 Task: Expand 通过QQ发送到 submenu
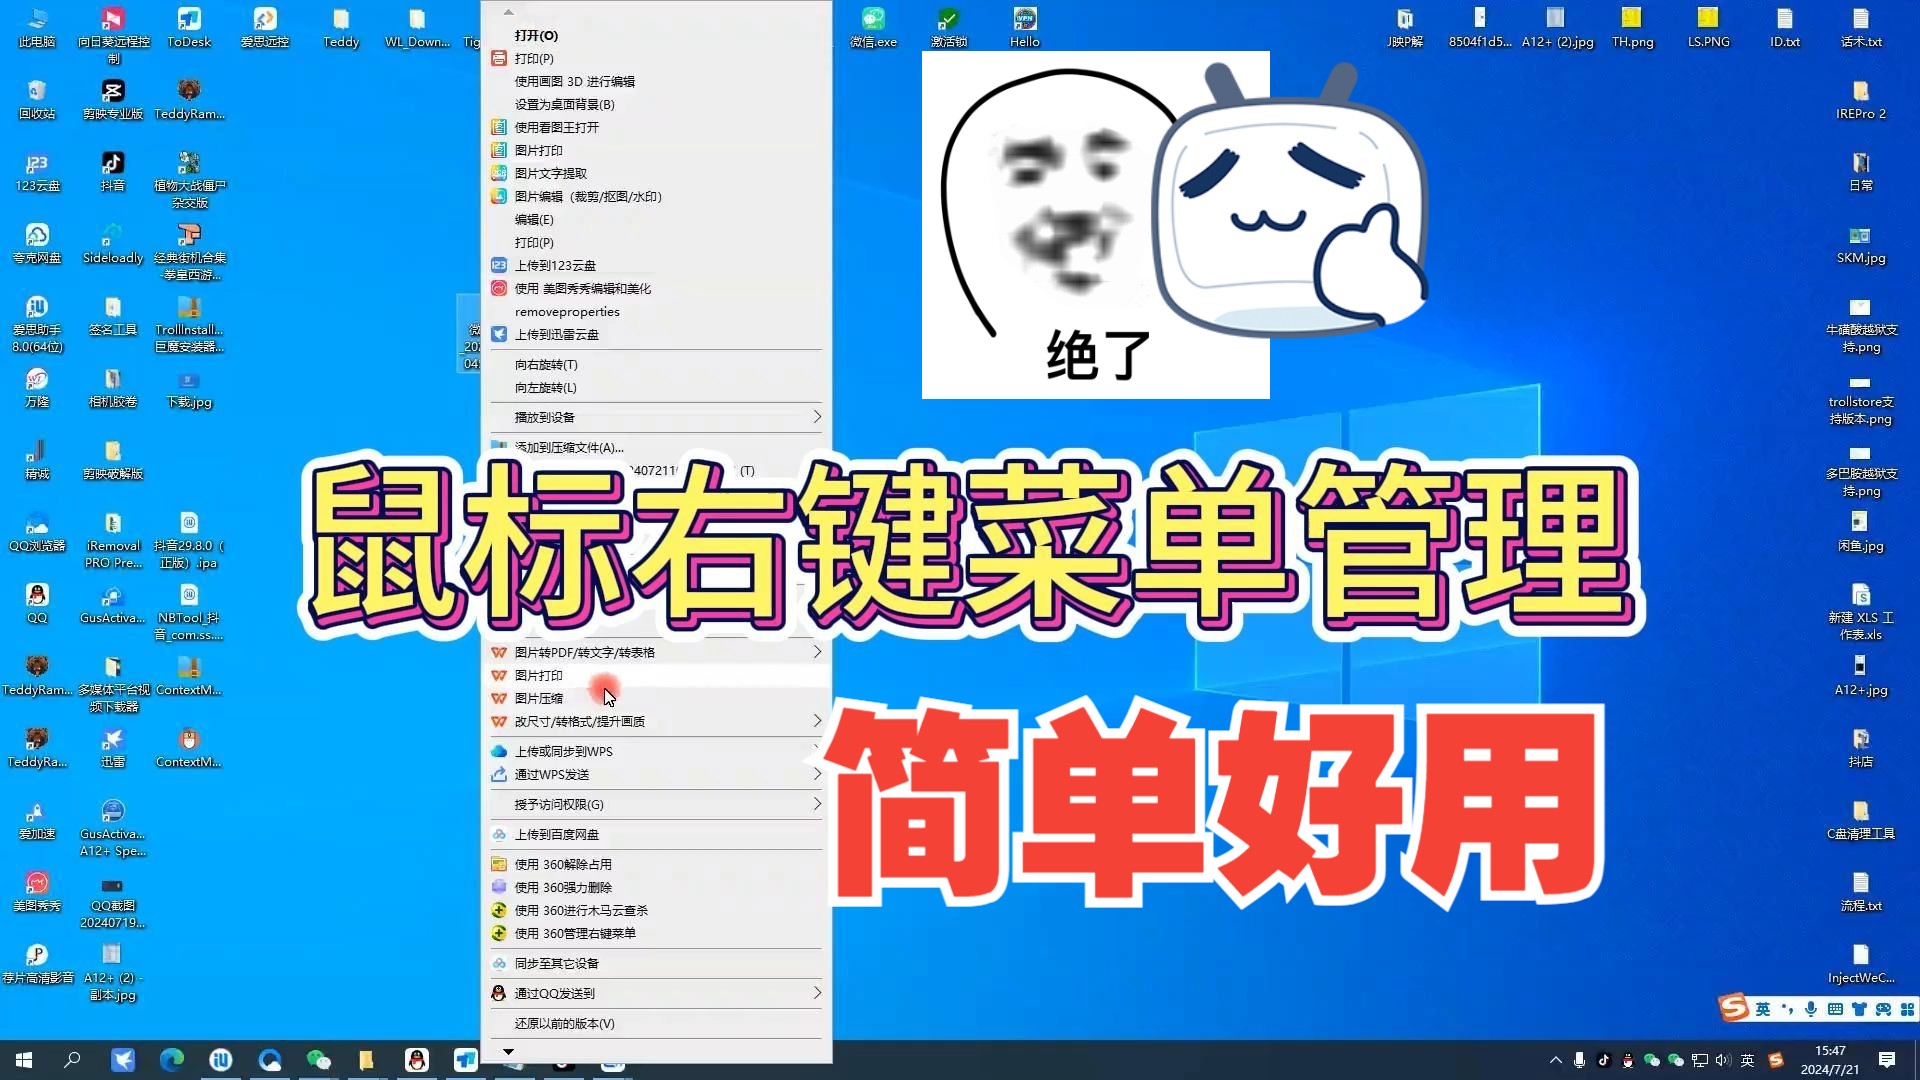pyautogui.click(x=815, y=992)
